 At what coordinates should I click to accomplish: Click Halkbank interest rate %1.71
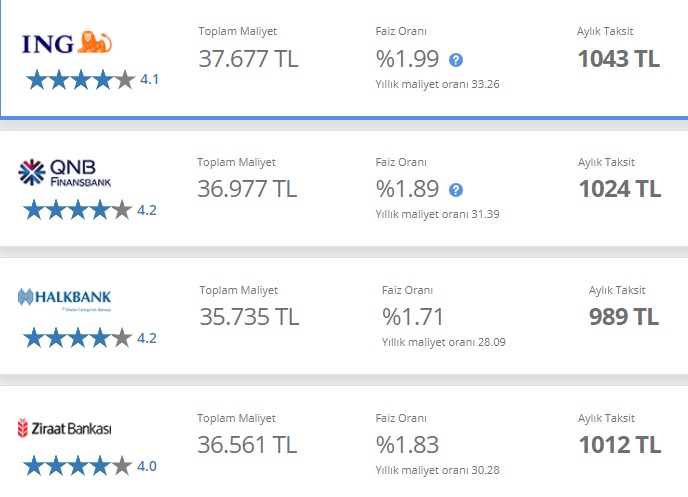pyautogui.click(x=412, y=317)
